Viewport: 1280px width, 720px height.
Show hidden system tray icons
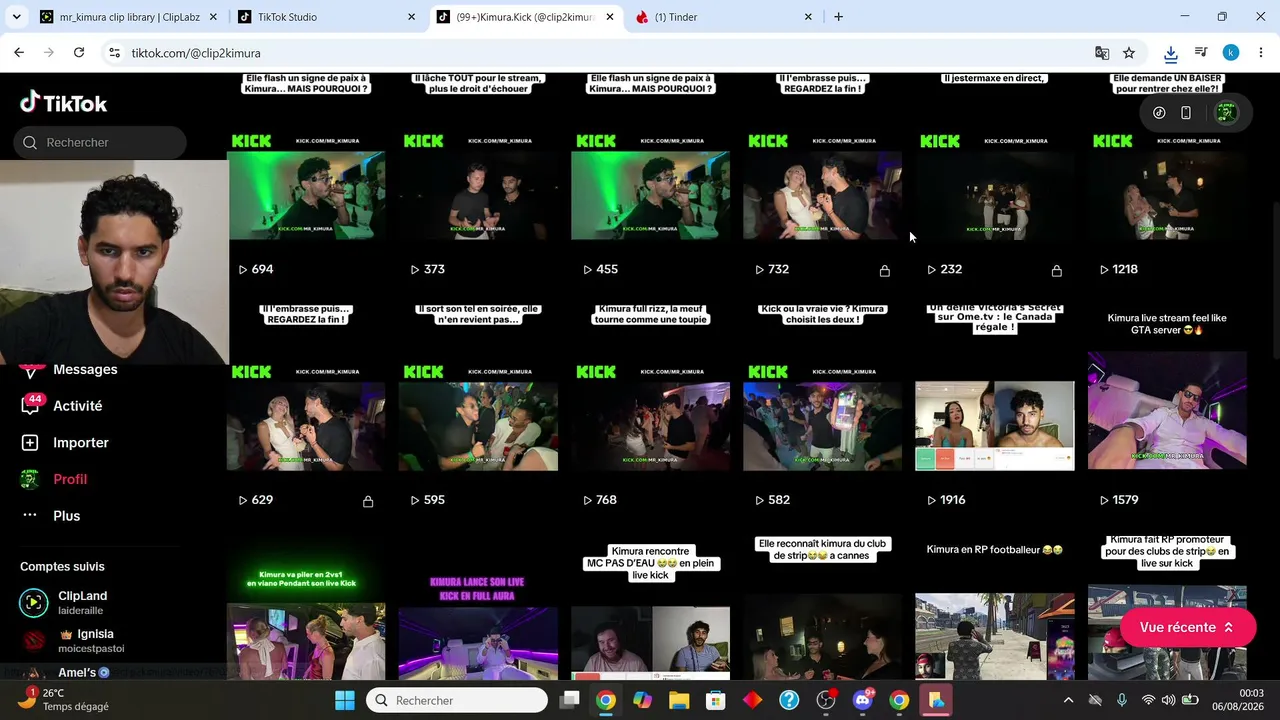(x=1068, y=700)
